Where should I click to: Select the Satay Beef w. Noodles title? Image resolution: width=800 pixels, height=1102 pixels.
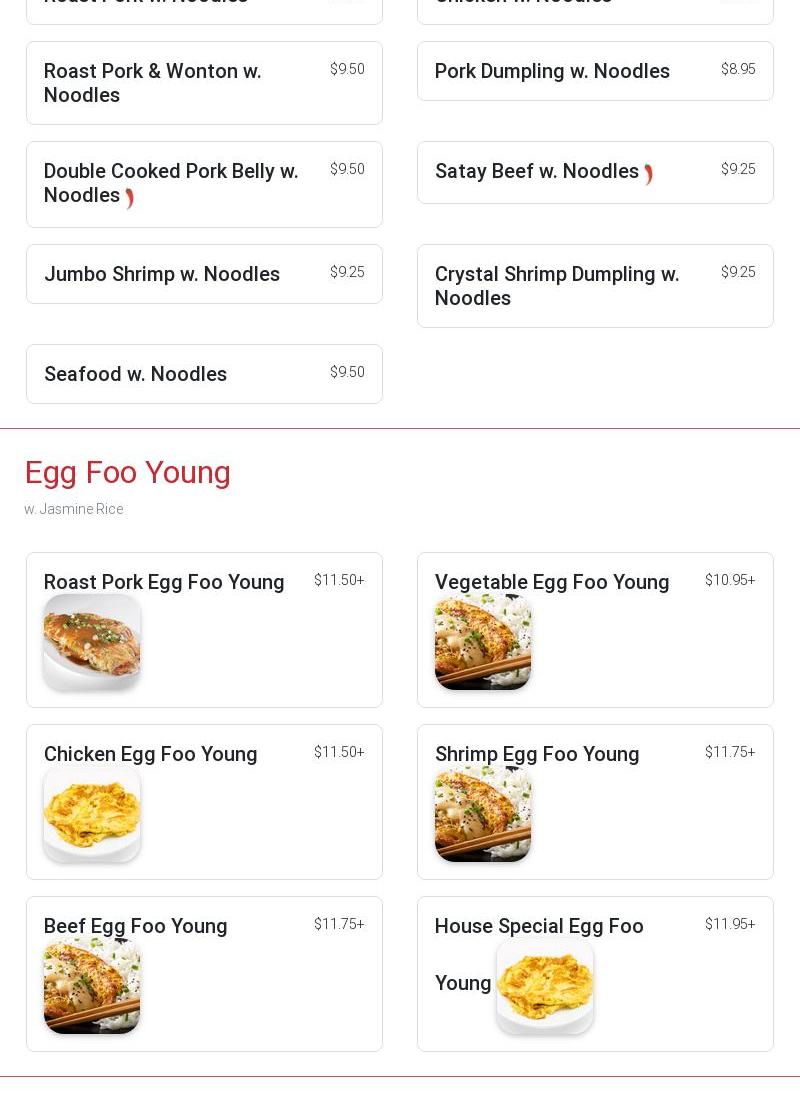coord(537,172)
